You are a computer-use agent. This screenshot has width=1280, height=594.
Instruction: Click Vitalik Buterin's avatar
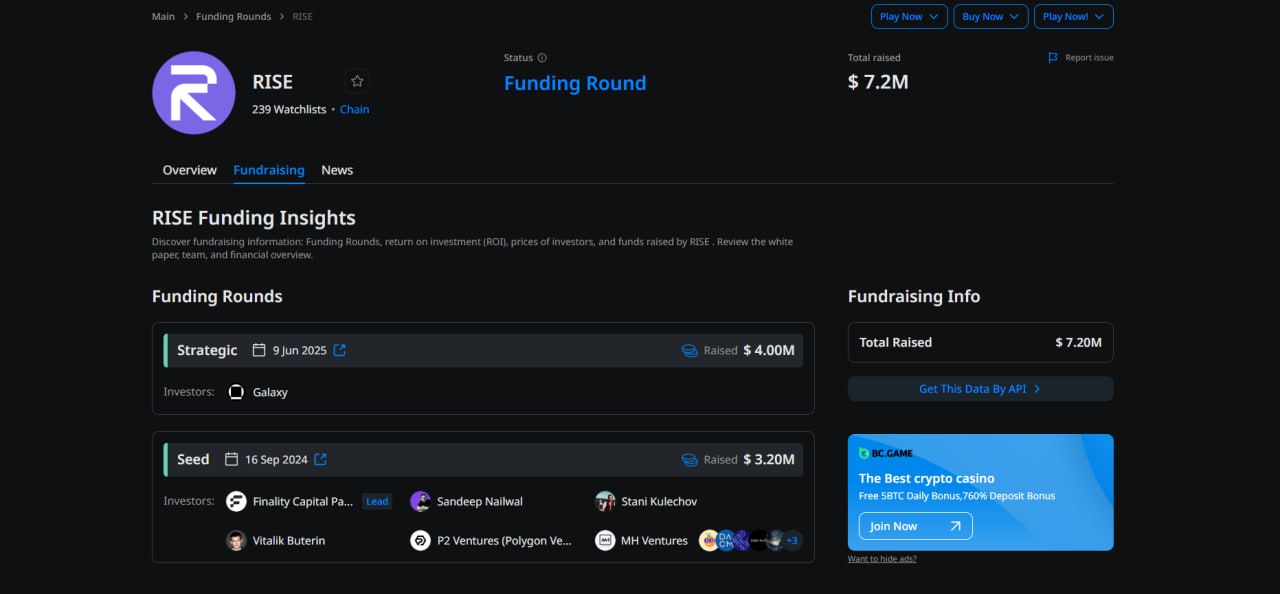[236, 540]
